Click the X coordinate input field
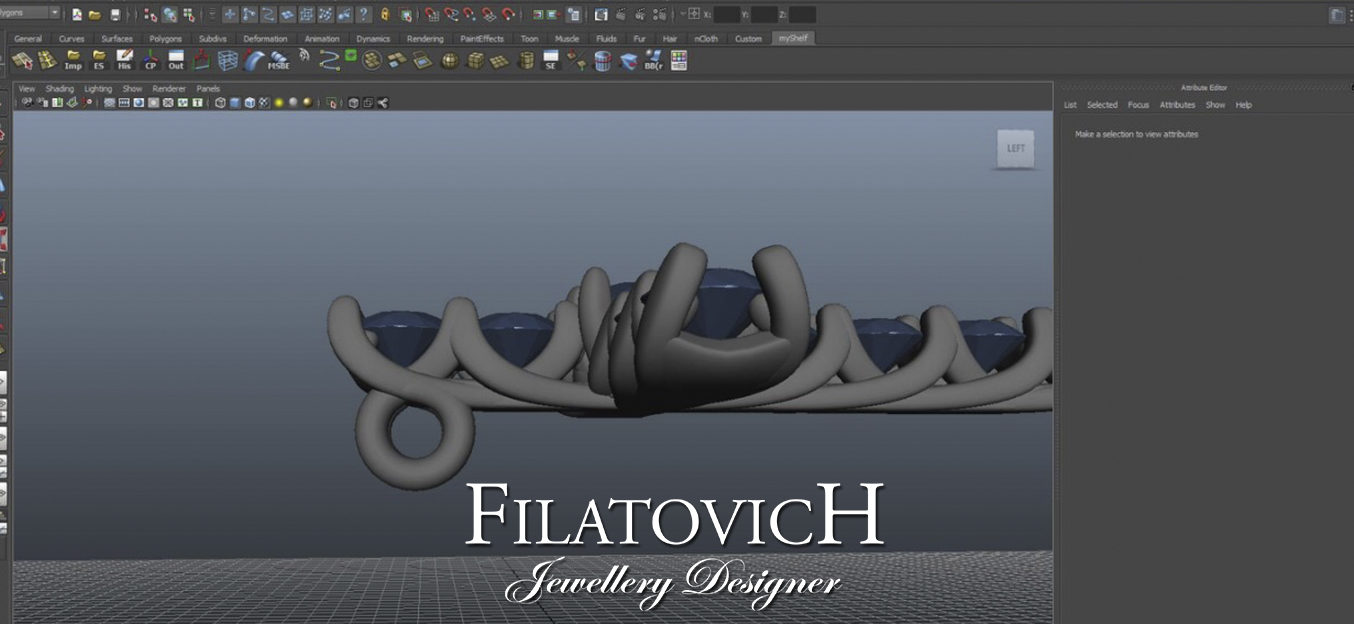 pos(727,14)
